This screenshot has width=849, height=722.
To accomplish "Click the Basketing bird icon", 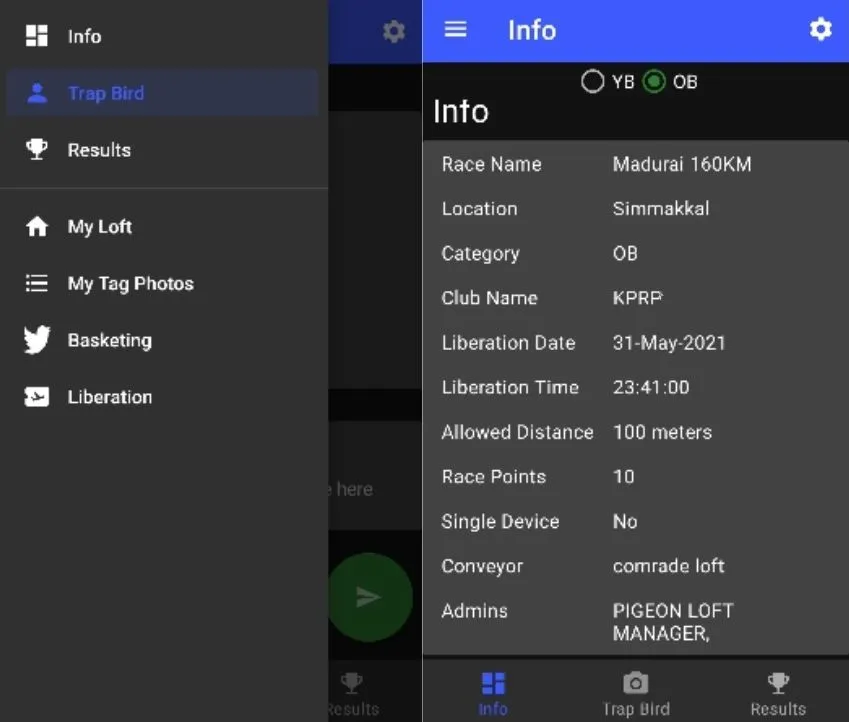I will pyautogui.click(x=36, y=340).
